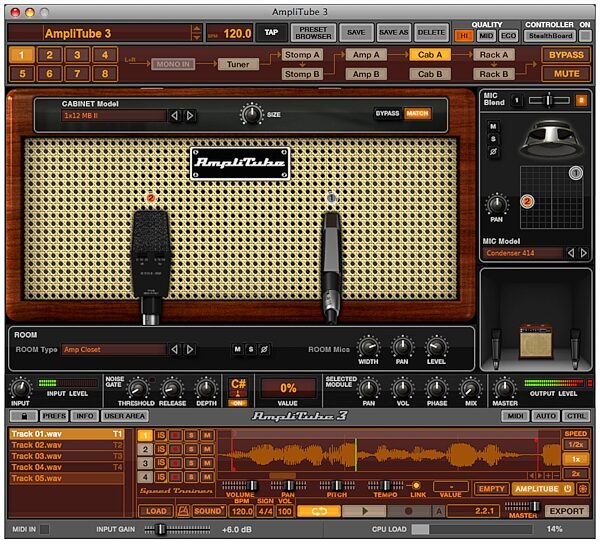This screenshot has width=600, height=544.
Task: Click the IS button on track row 2
Action: 161,449
